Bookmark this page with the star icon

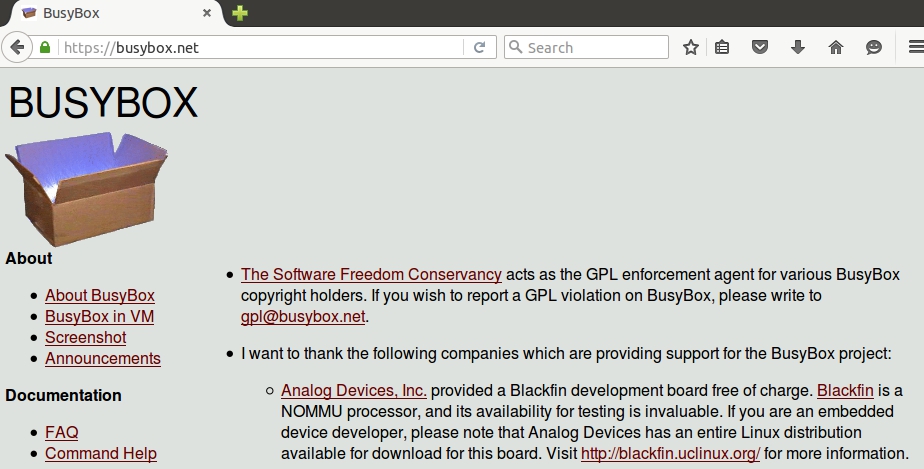(x=691, y=47)
